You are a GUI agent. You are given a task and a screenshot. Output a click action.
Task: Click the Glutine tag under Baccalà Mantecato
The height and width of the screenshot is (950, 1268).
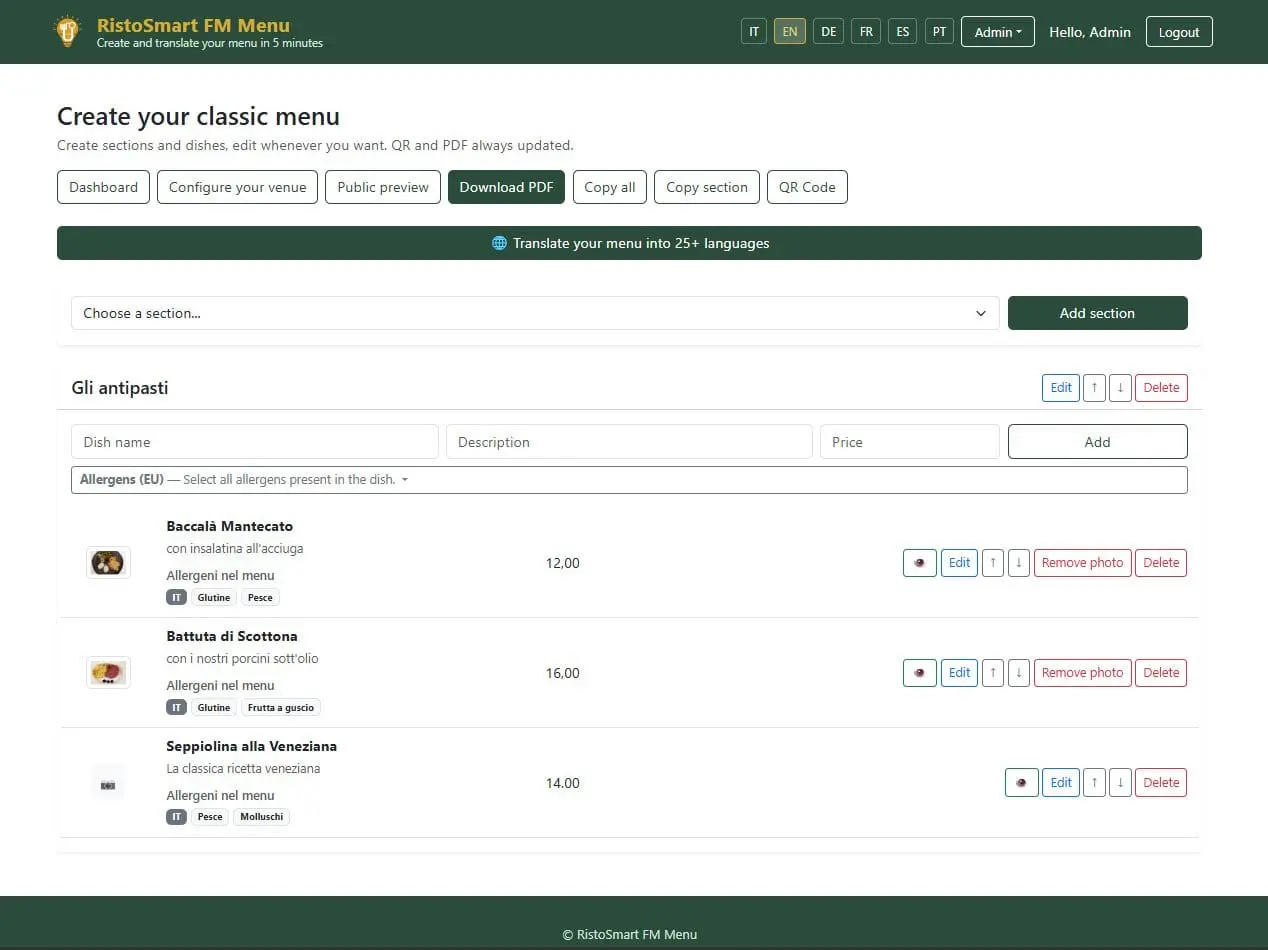pyautogui.click(x=214, y=597)
